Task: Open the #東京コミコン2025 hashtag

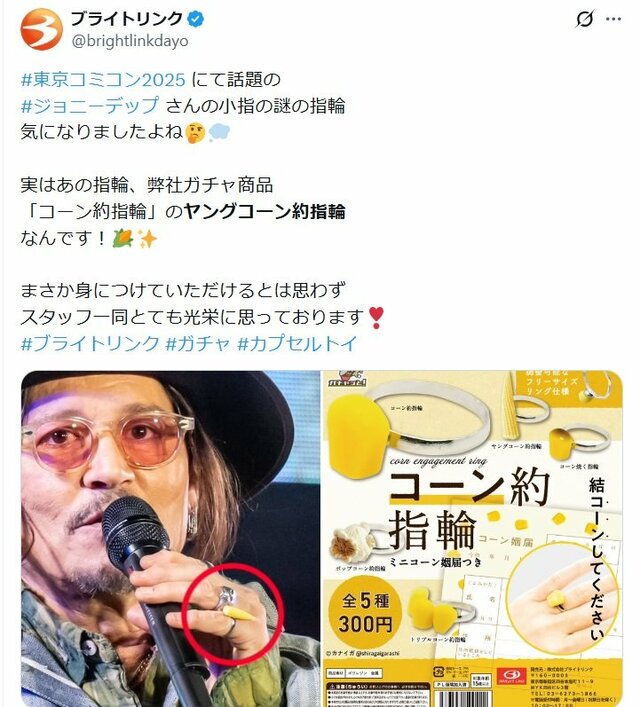Action: point(103,80)
